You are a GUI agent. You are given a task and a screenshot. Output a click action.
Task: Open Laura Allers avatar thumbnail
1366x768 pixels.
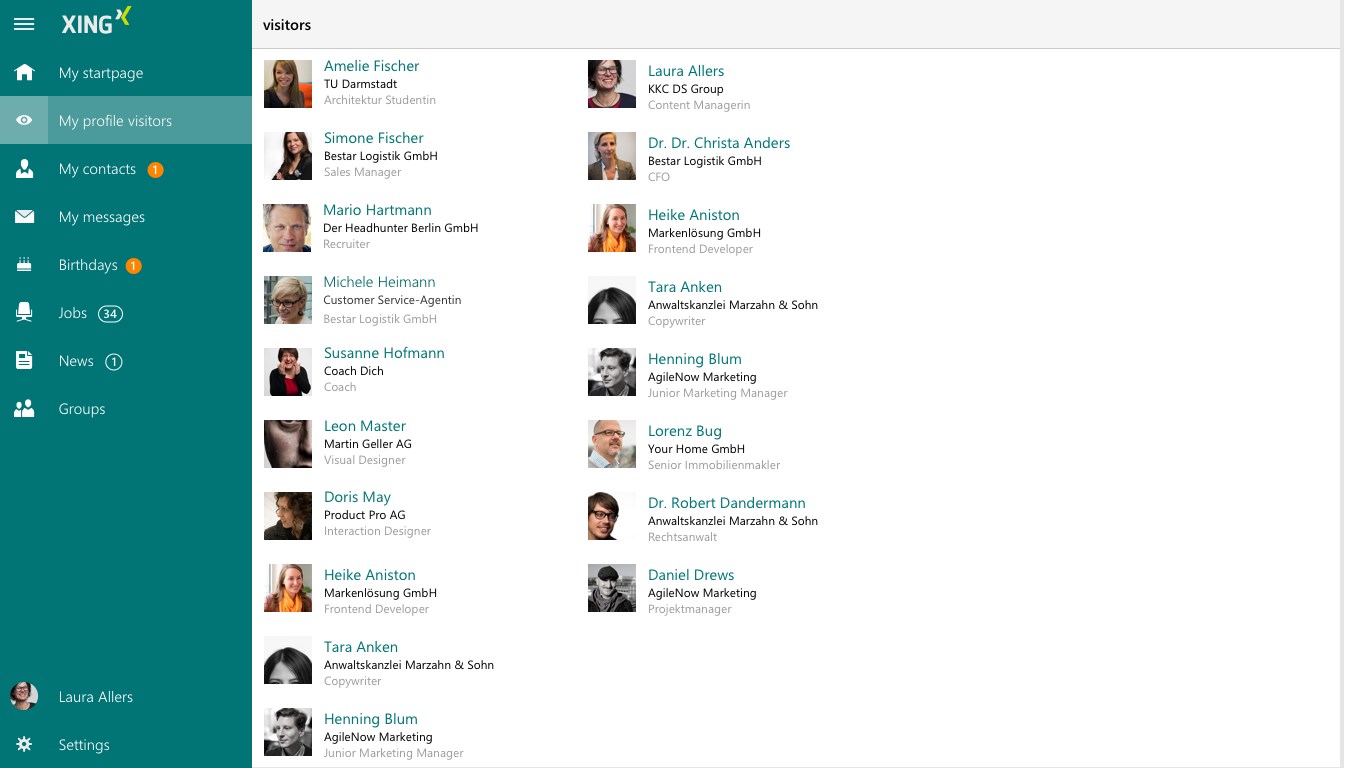click(23, 697)
